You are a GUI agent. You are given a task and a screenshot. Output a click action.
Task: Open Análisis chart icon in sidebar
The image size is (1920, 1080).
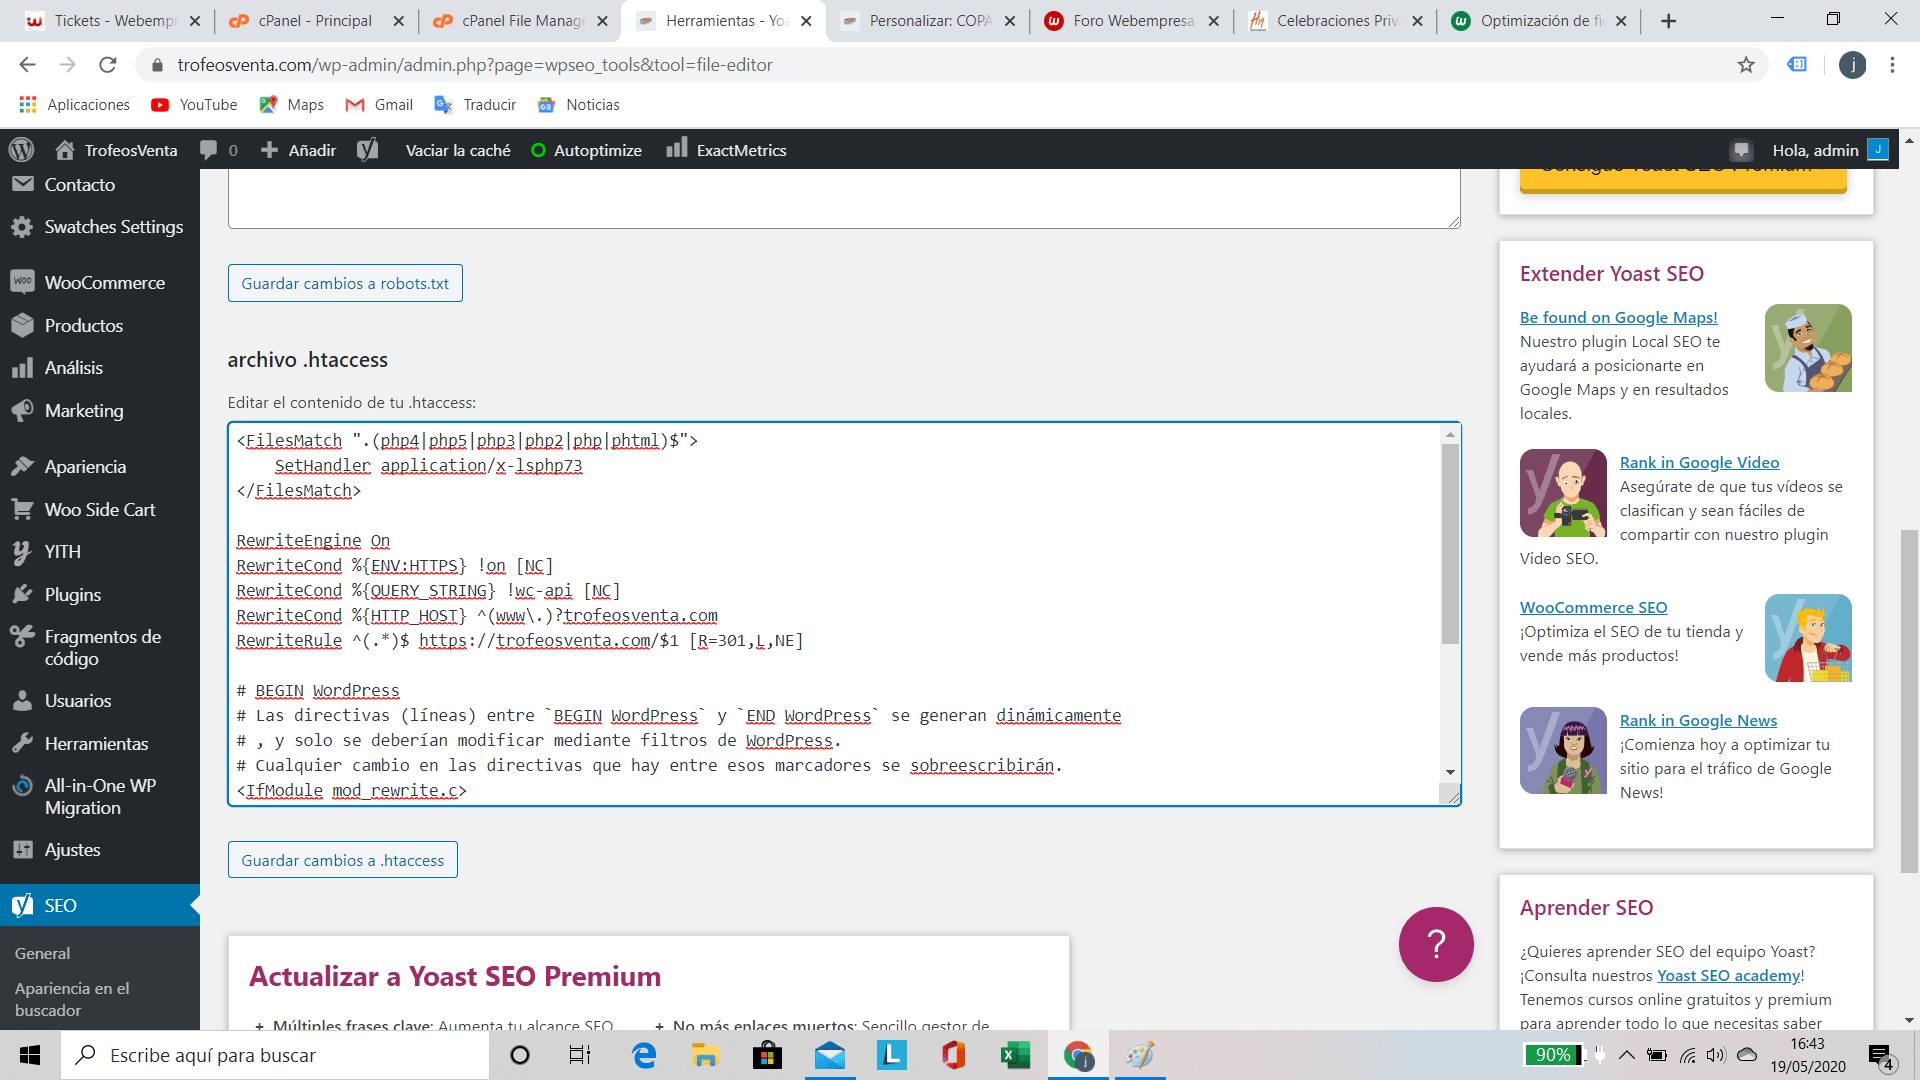click(x=22, y=368)
